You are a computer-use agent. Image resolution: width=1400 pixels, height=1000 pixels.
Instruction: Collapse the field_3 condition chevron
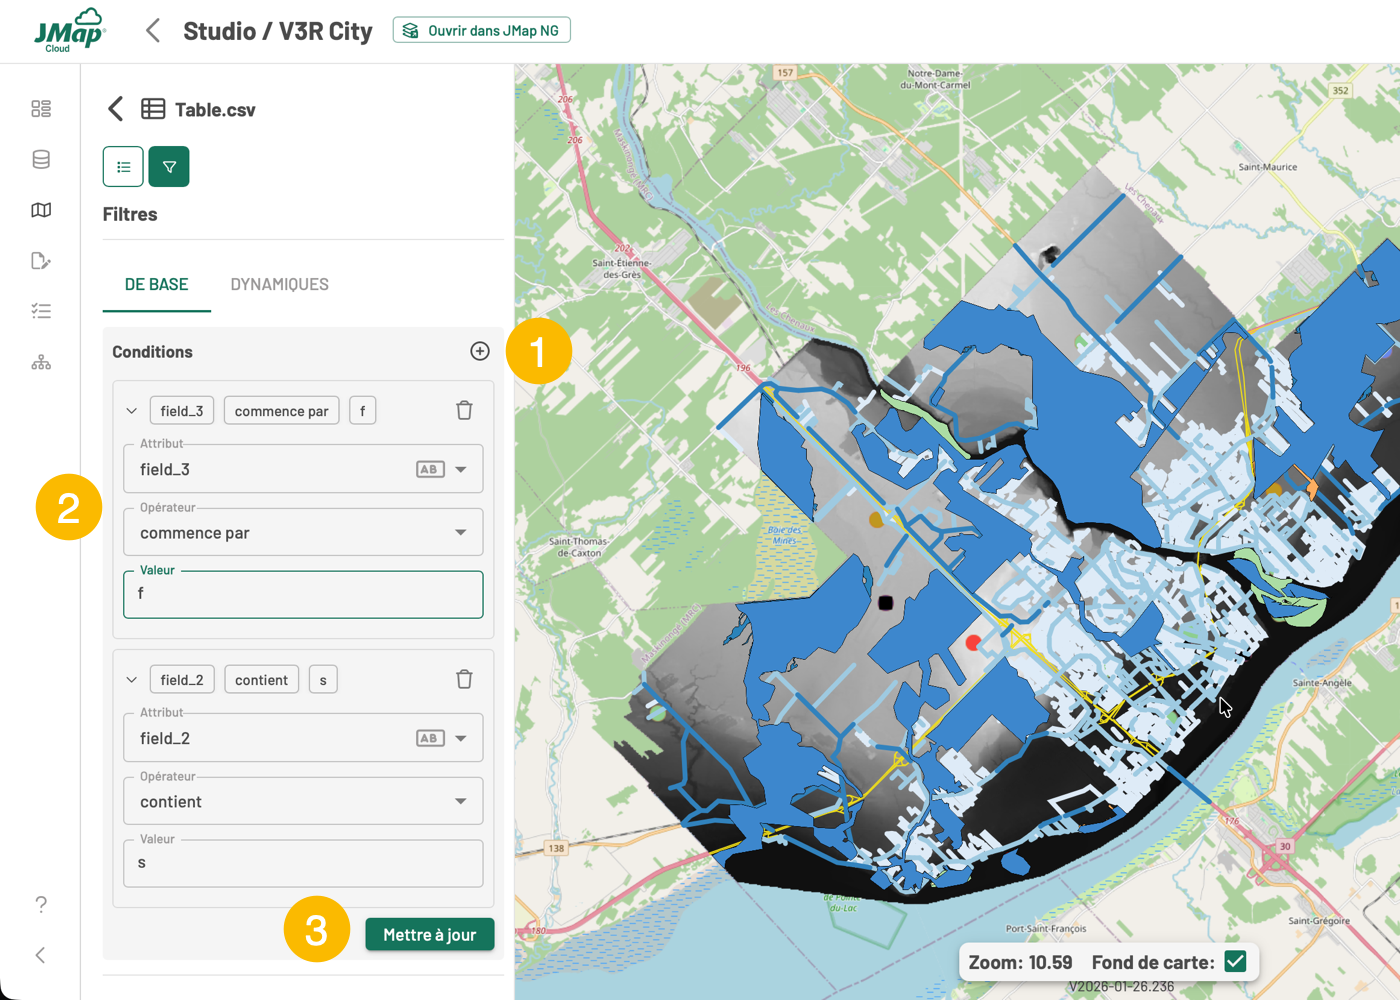(132, 411)
